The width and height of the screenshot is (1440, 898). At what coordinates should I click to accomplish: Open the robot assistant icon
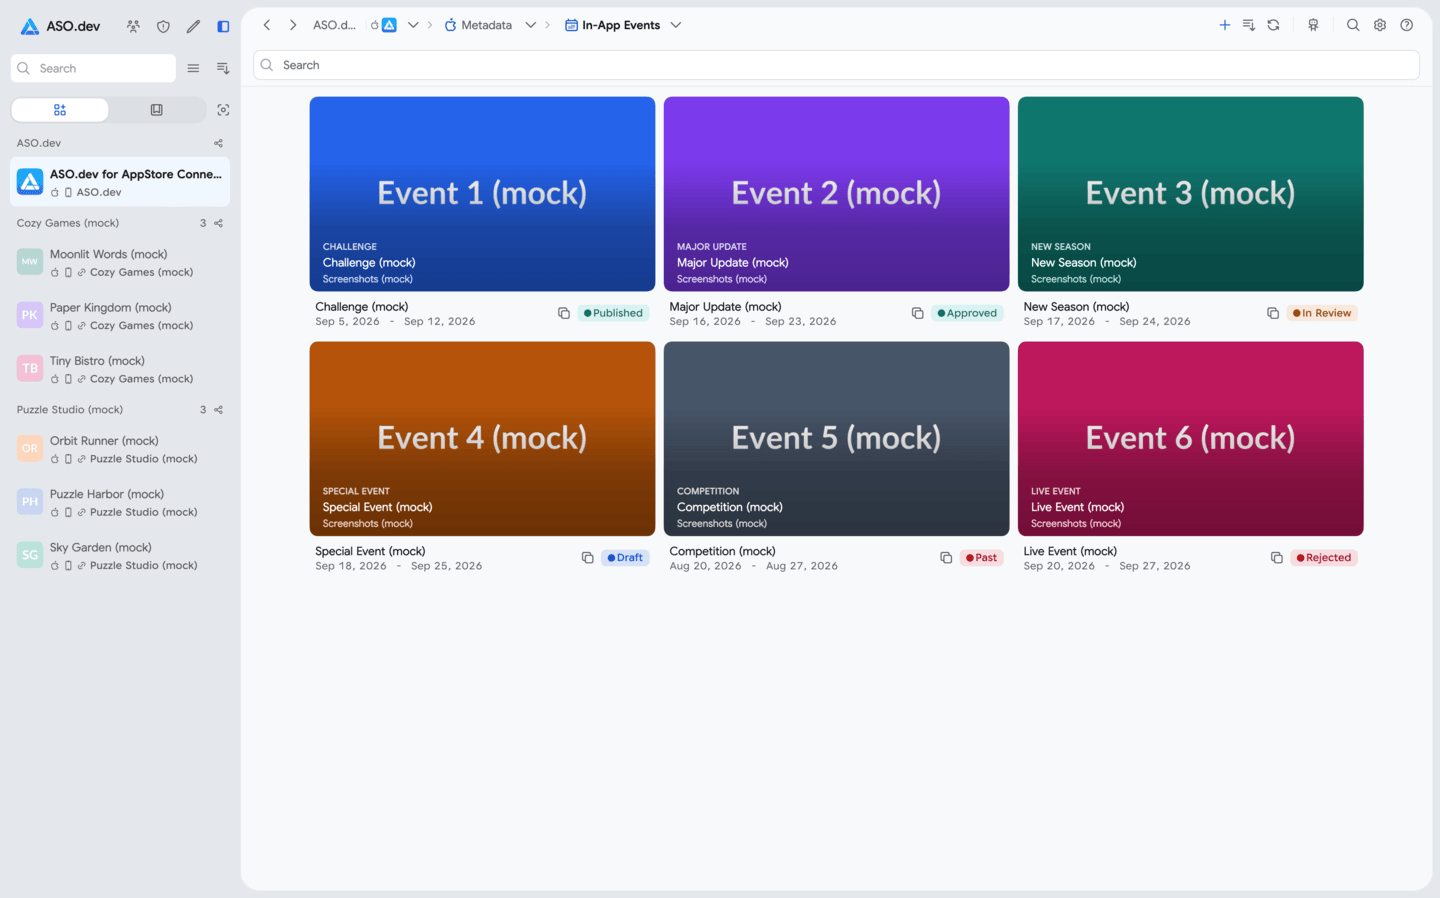tap(1313, 25)
